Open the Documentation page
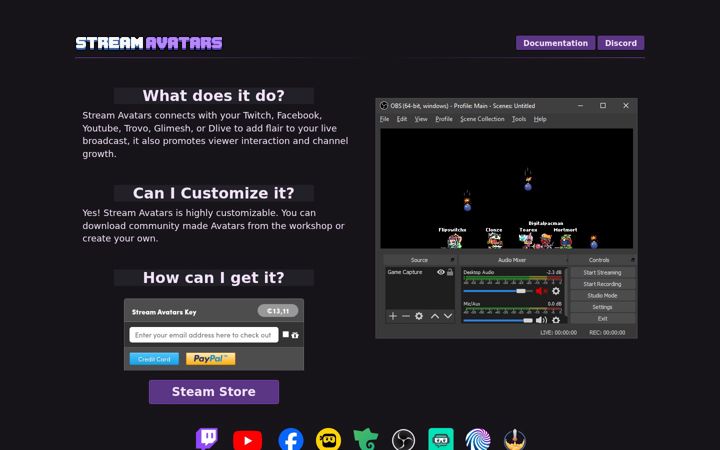This screenshot has width=720, height=450. 555,43
